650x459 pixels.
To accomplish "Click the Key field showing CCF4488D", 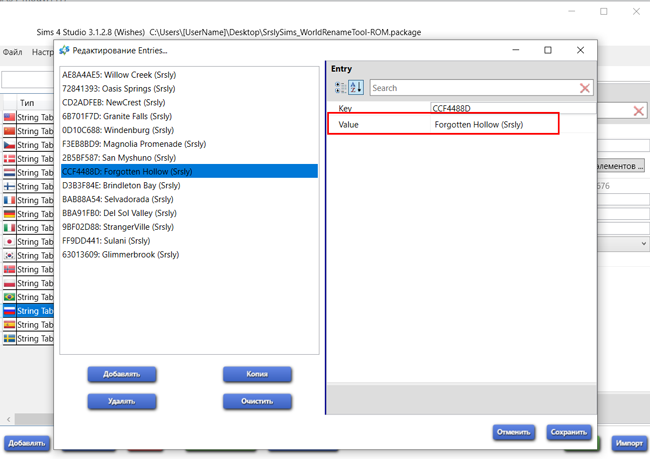I will click(x=513, y=108).
